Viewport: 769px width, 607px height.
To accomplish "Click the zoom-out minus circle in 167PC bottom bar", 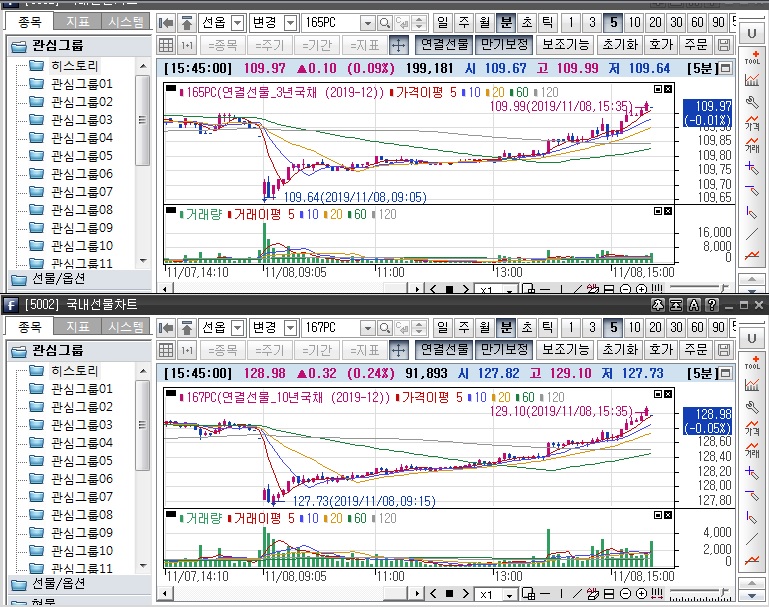I will coord(625,594).
